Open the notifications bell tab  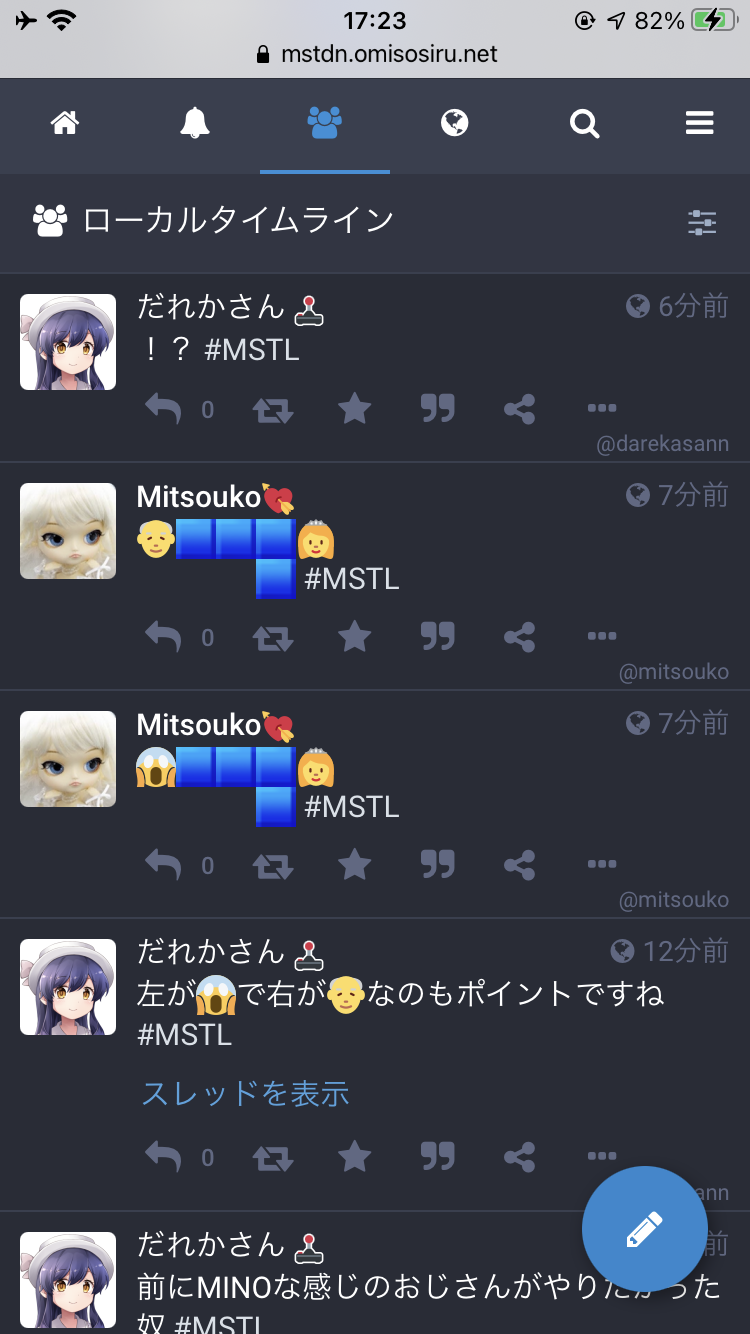[x=195, y=124]
